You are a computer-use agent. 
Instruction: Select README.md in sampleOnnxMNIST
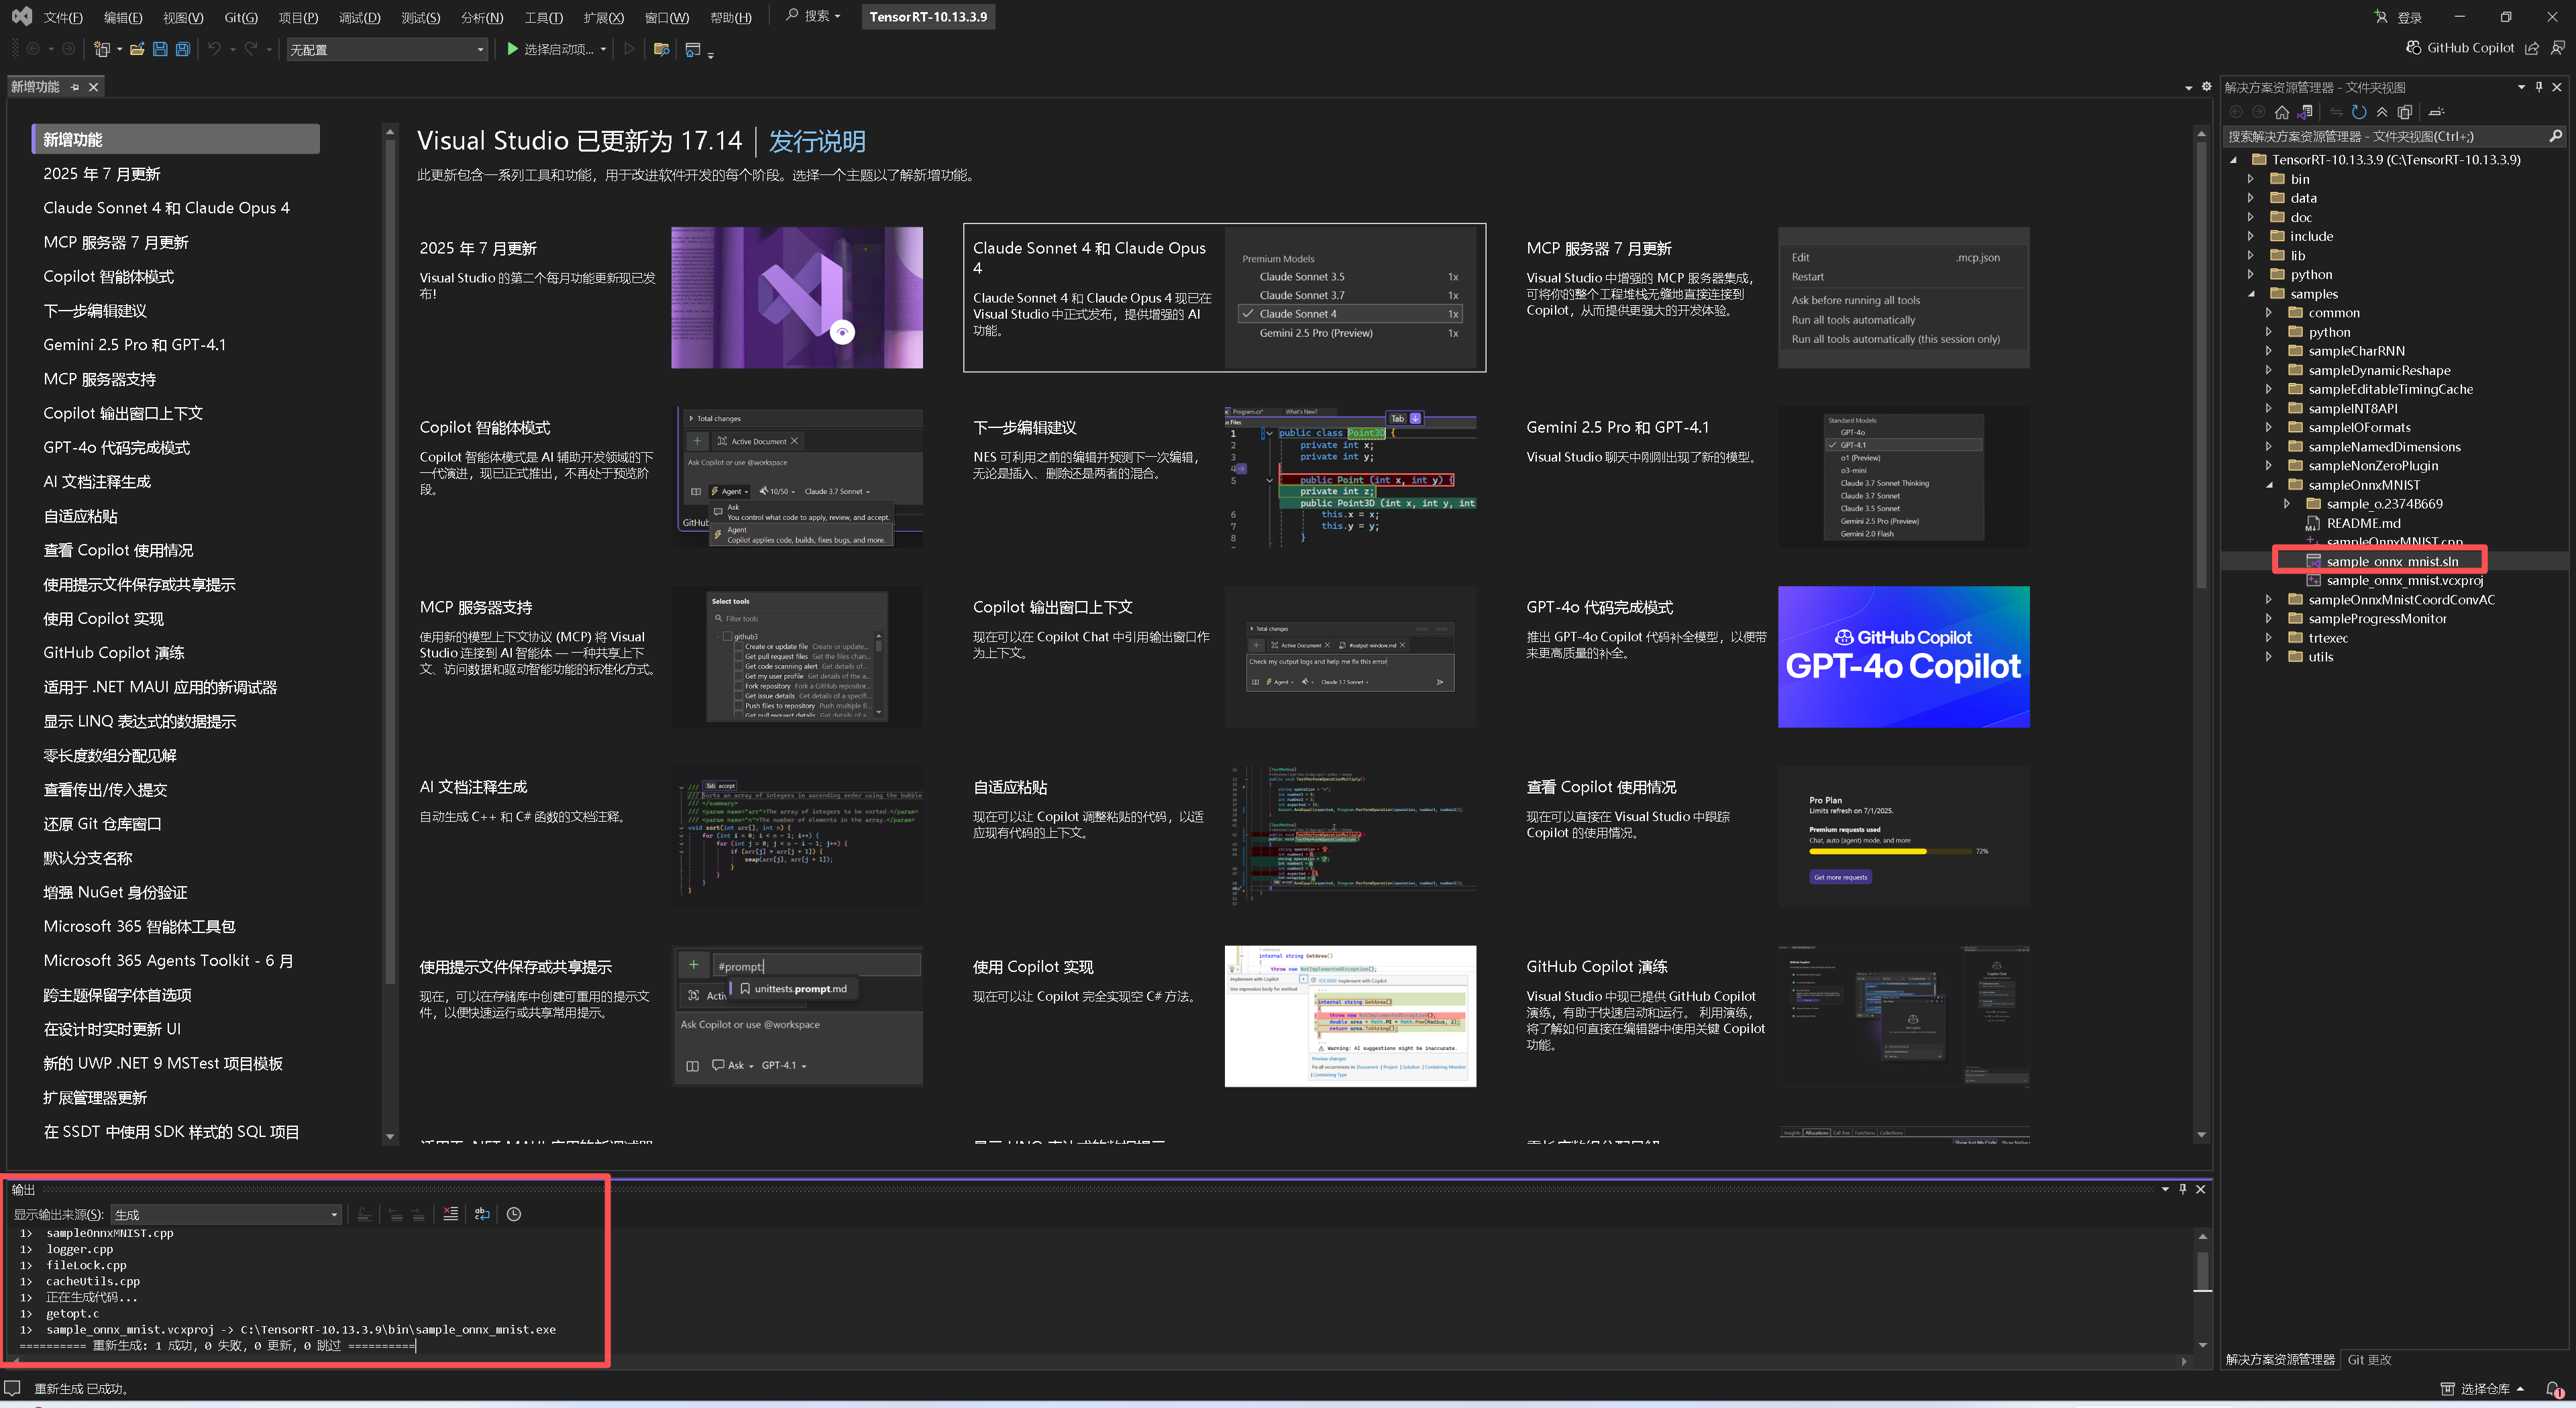[2363, 523]
